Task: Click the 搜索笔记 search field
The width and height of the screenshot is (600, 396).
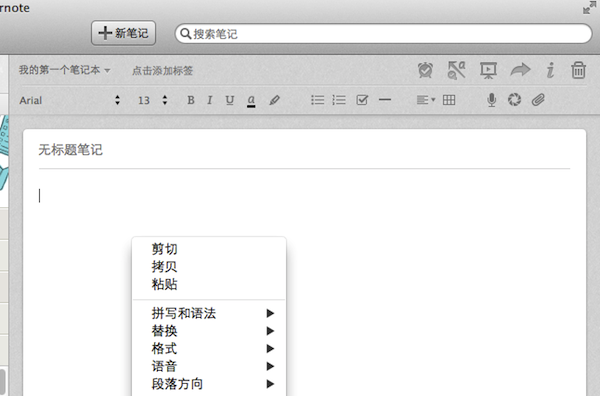Action: (x=383, y=34)
